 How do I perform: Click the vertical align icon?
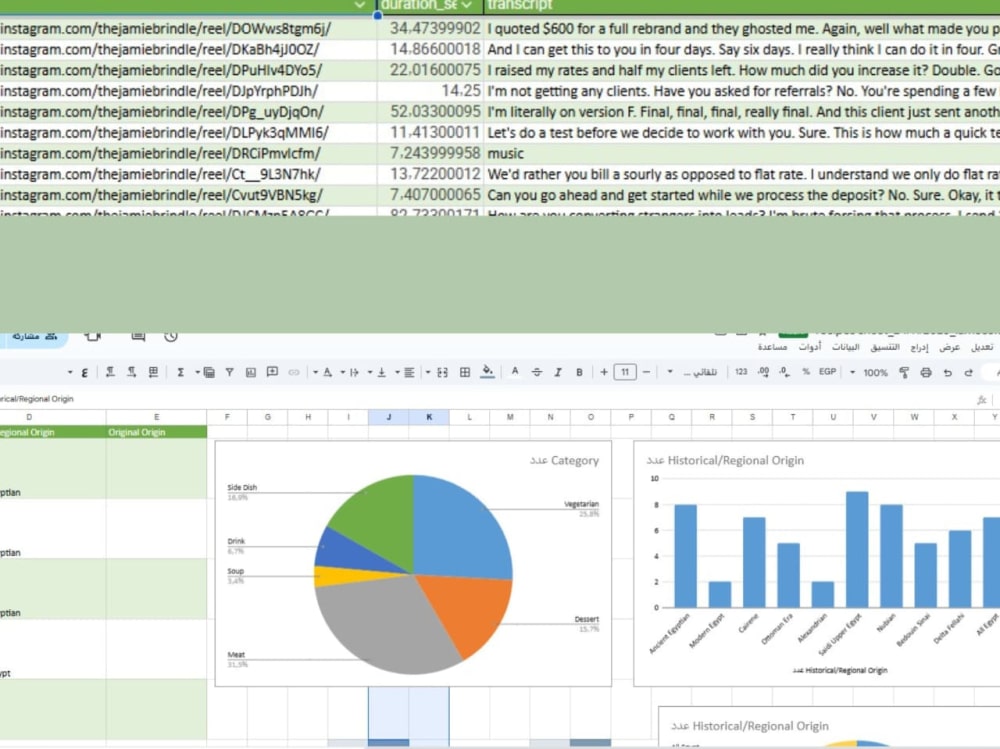pos(381,372)
